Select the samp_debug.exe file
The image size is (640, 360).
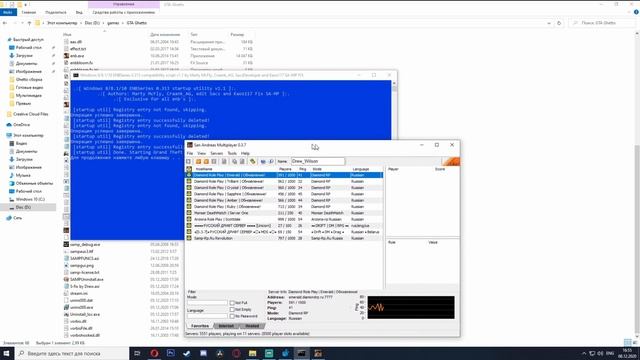click(x=85, y=244)
